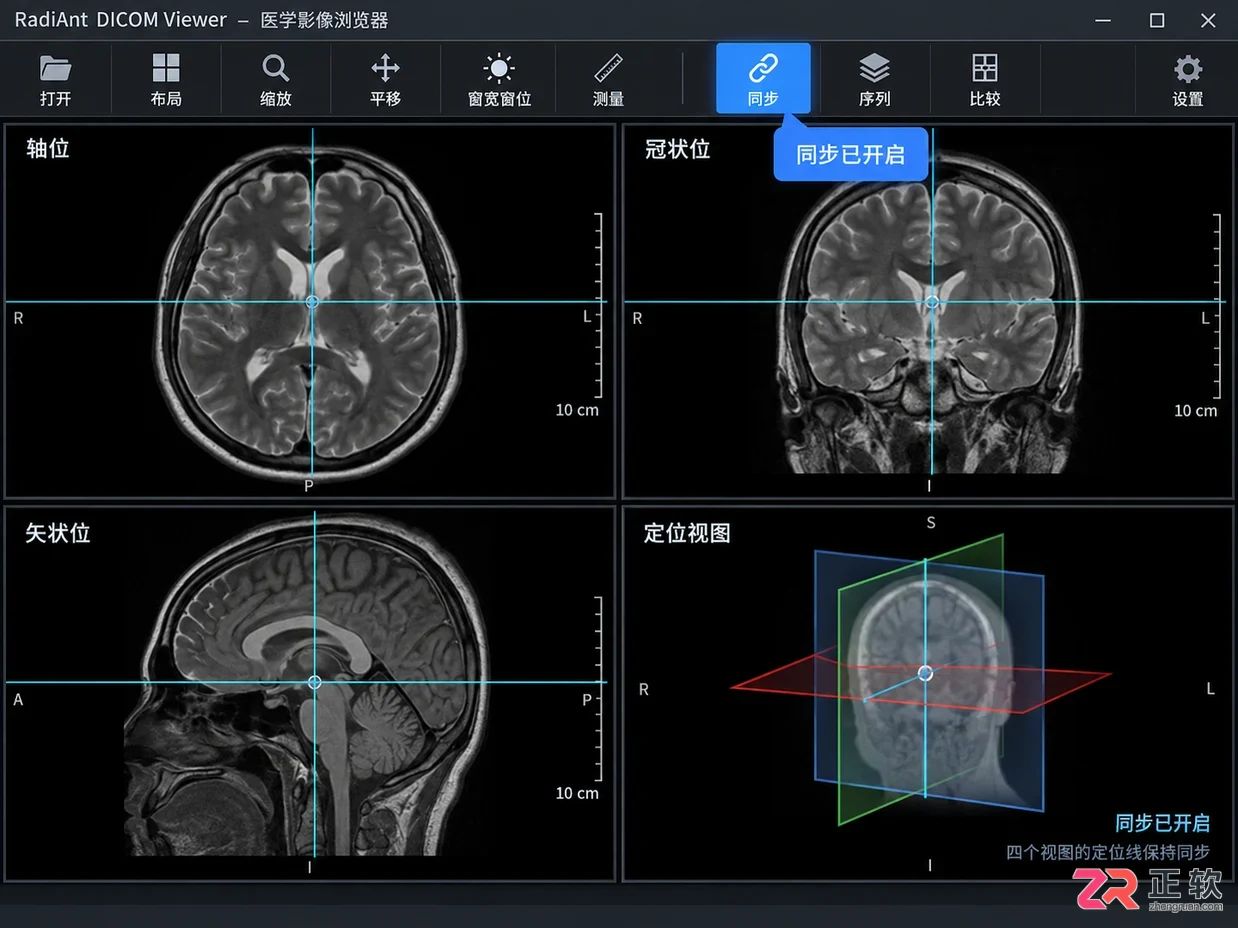The height and width of the screenshot is (928, 1238).
Task: Click the crosshair center in coronal view
Action: 932,301
